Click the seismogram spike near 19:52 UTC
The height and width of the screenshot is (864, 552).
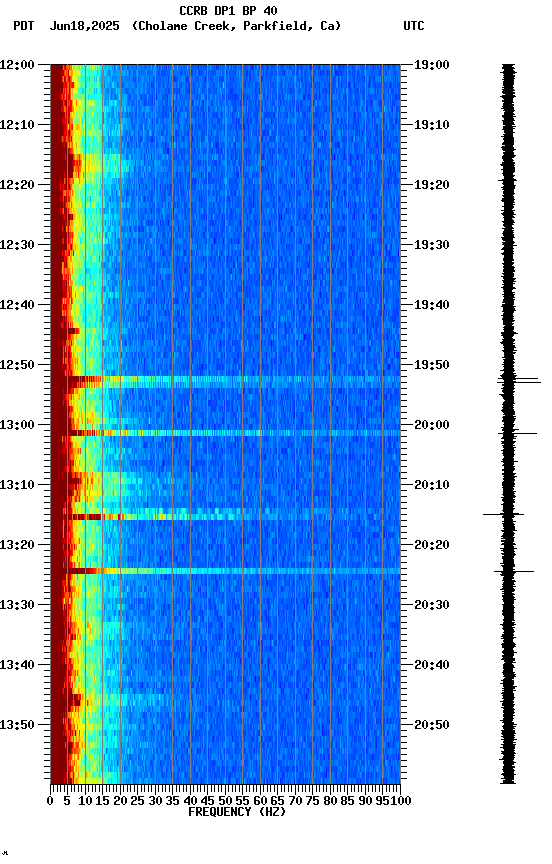(519, 381)
